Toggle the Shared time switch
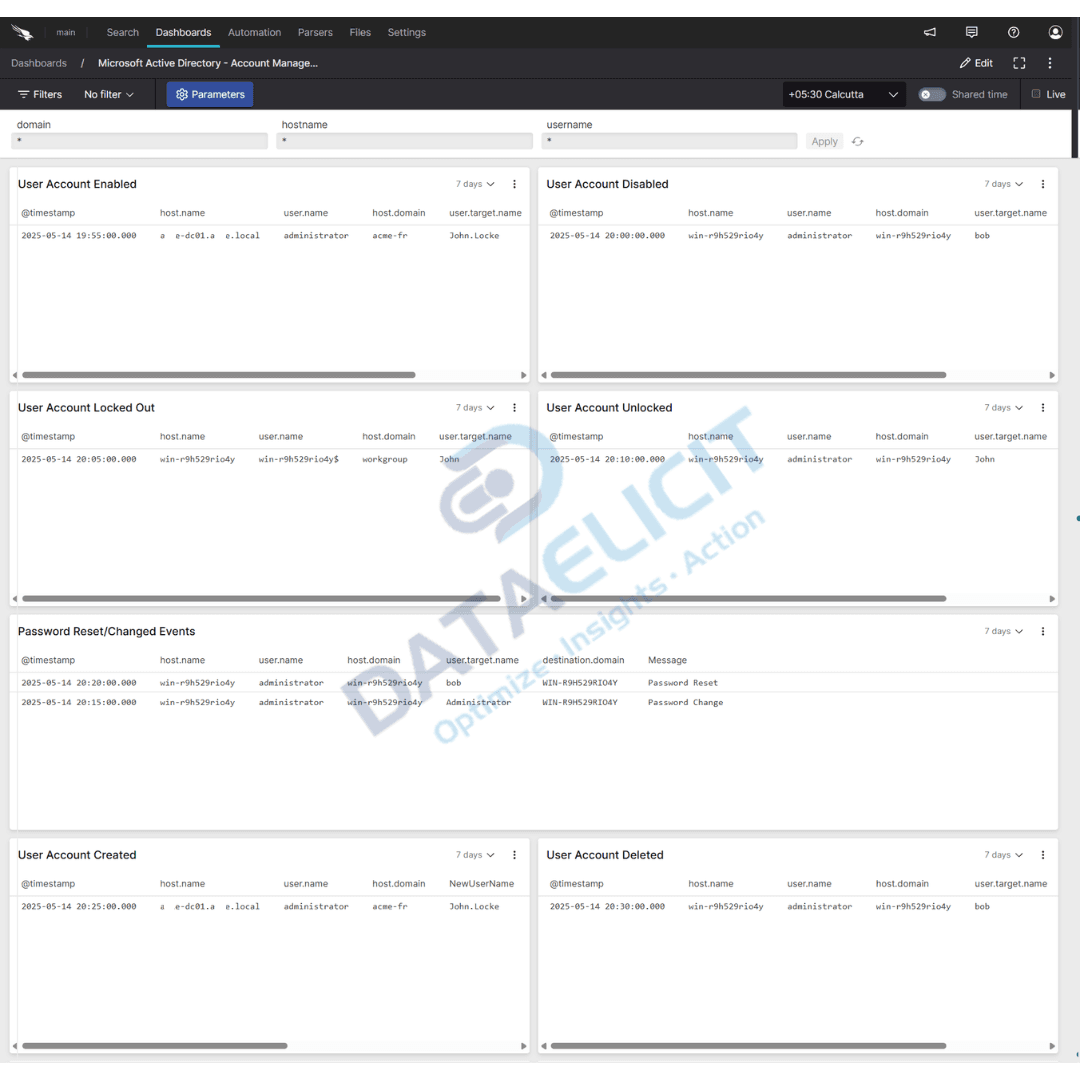1080x1080 pixels. (x=932, y=94)
